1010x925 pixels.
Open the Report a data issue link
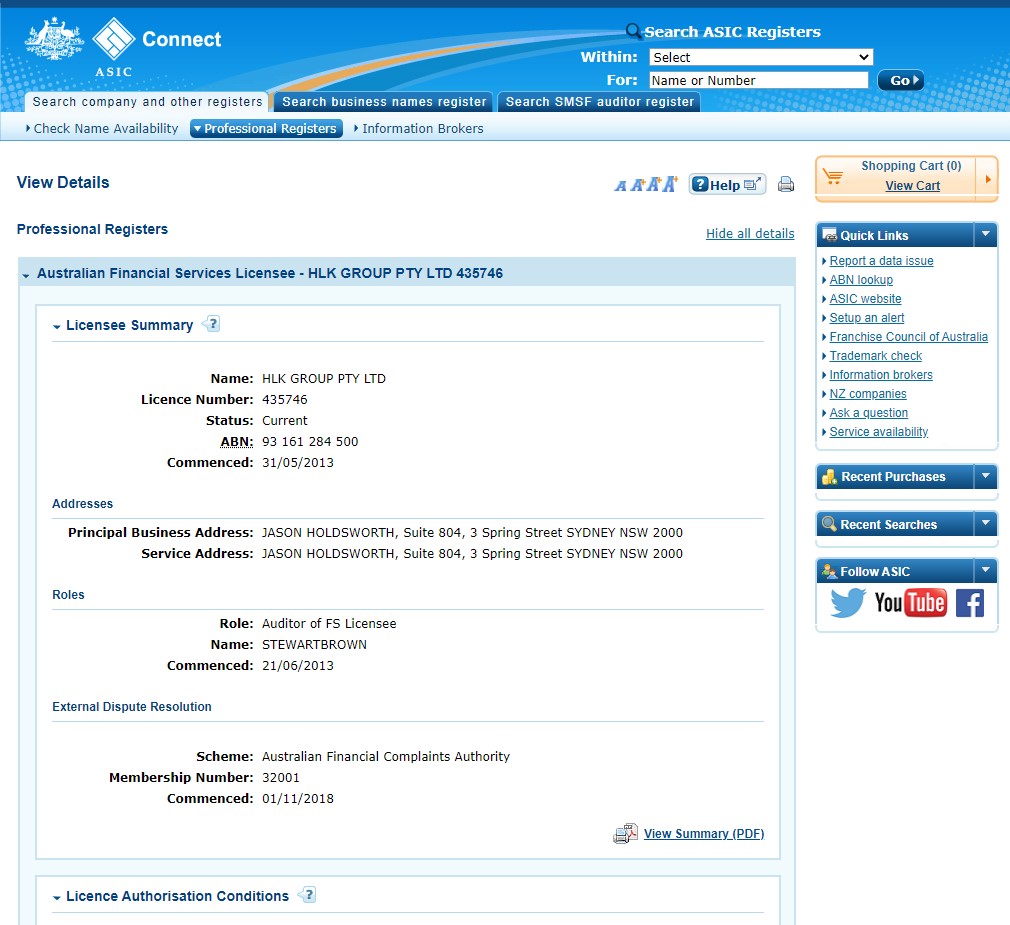tap(881, 260)
